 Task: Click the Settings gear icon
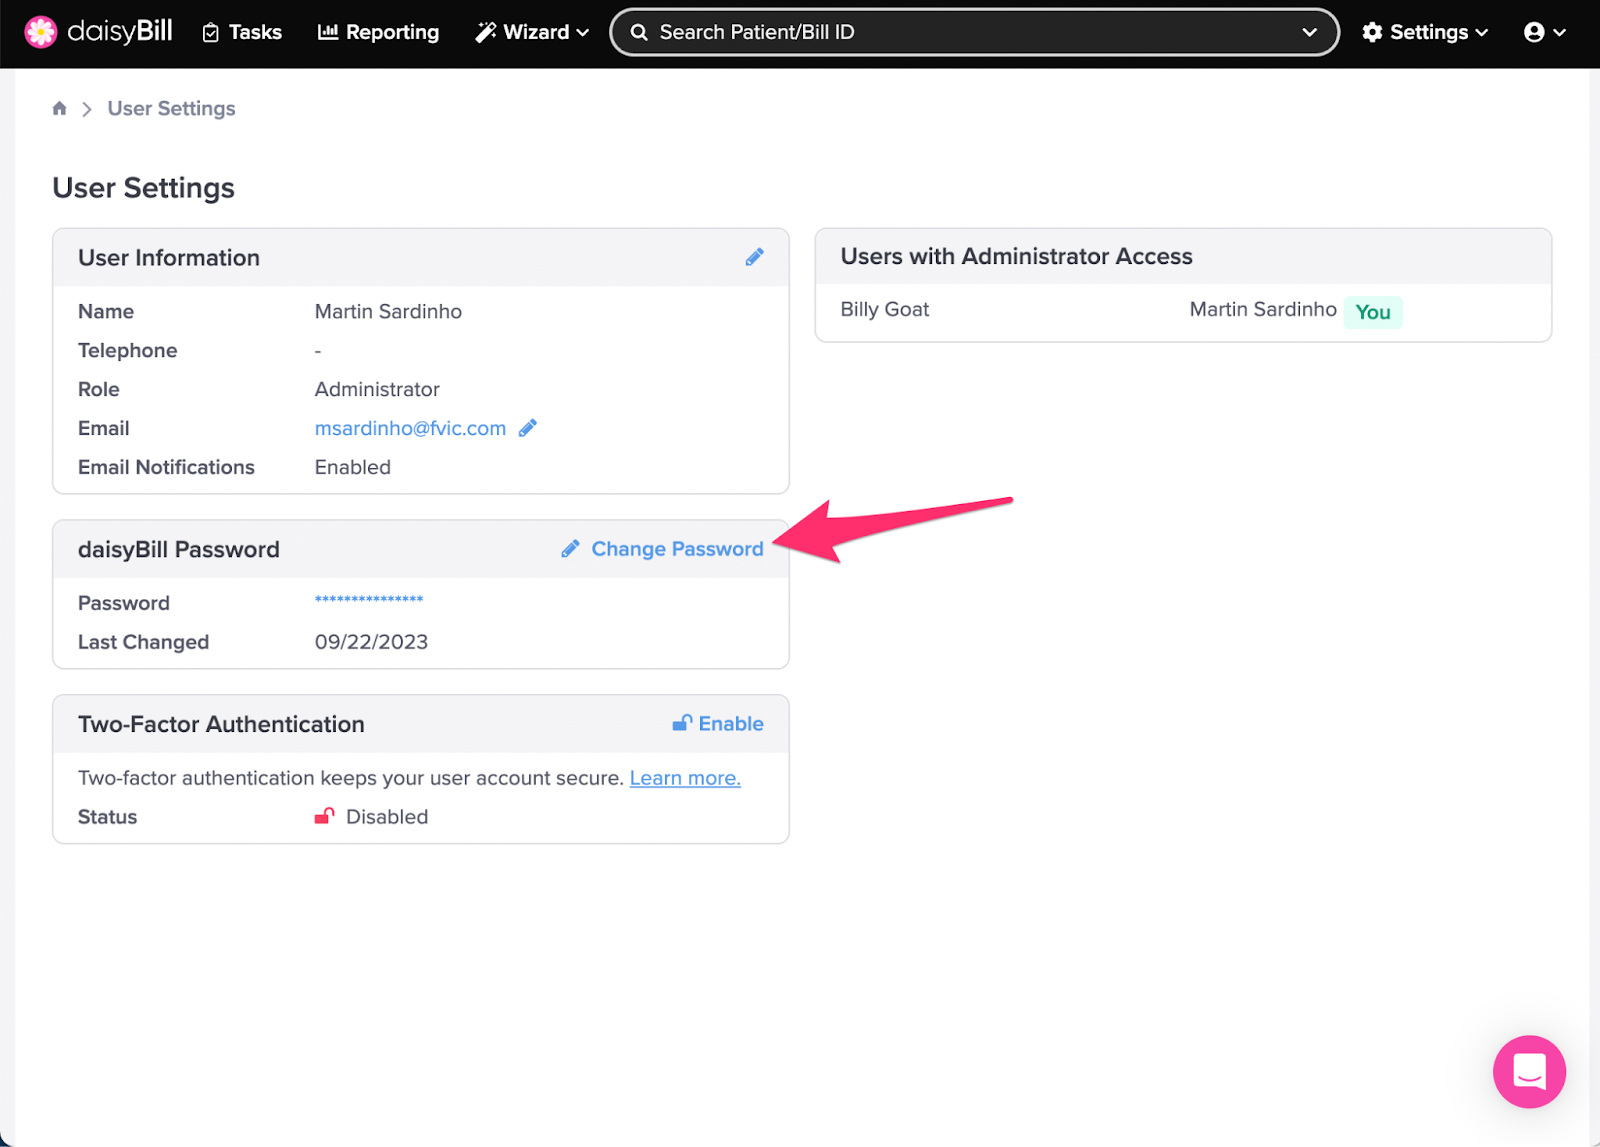(x=1372, y=32)
